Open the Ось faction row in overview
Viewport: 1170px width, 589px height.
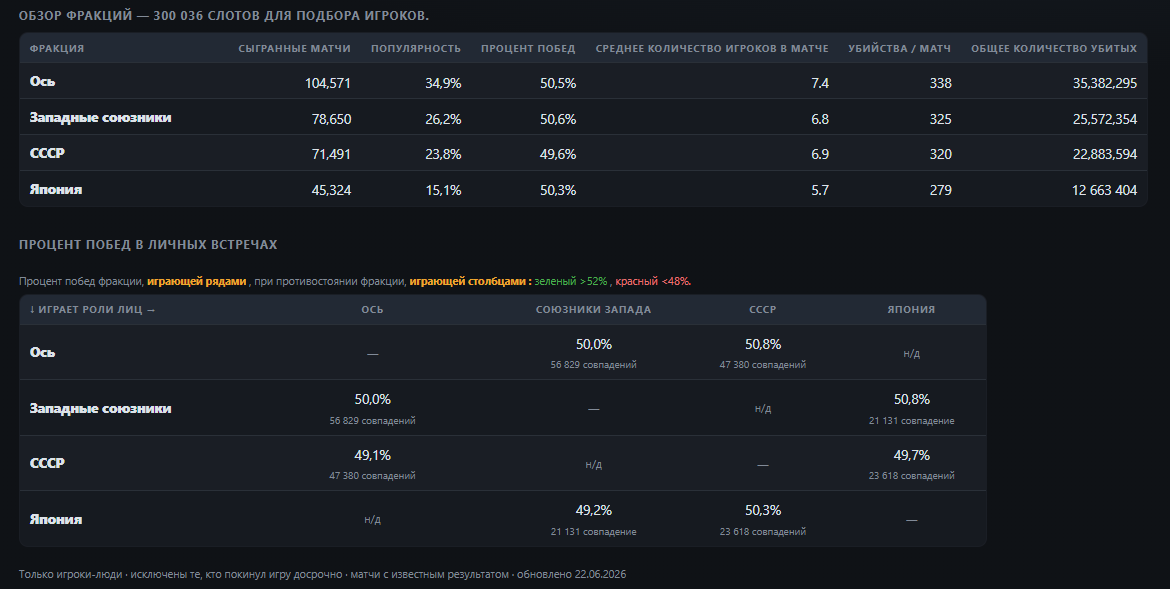(583, 81)
